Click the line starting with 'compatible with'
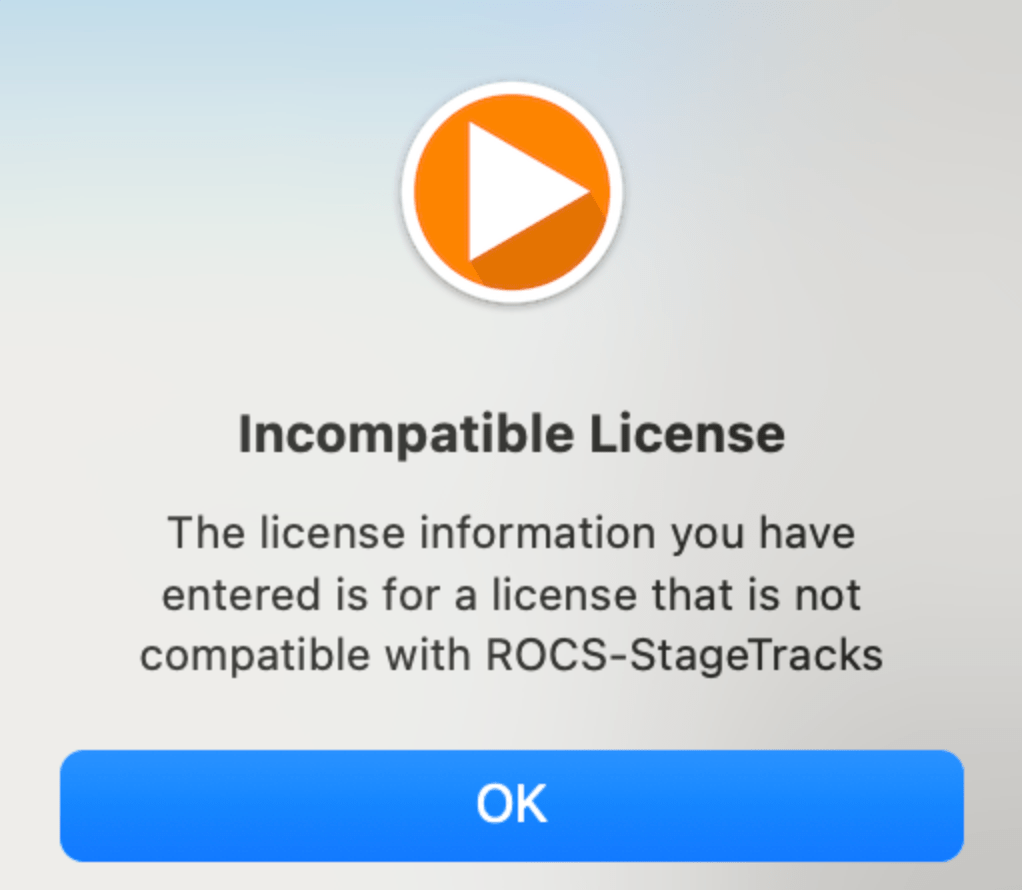1022x890 pixels. coord(512,656)
